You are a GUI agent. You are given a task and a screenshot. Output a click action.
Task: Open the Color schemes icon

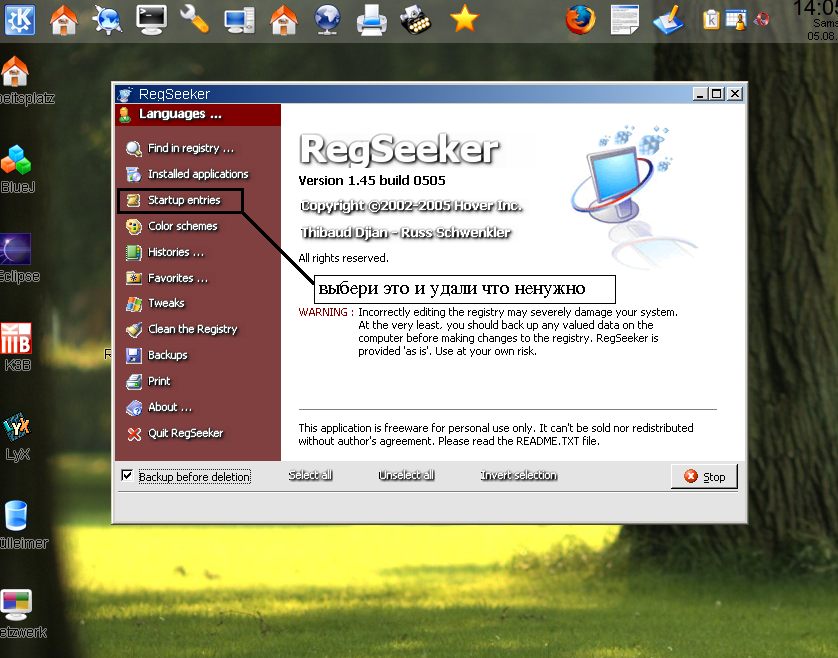coord(133,226)
